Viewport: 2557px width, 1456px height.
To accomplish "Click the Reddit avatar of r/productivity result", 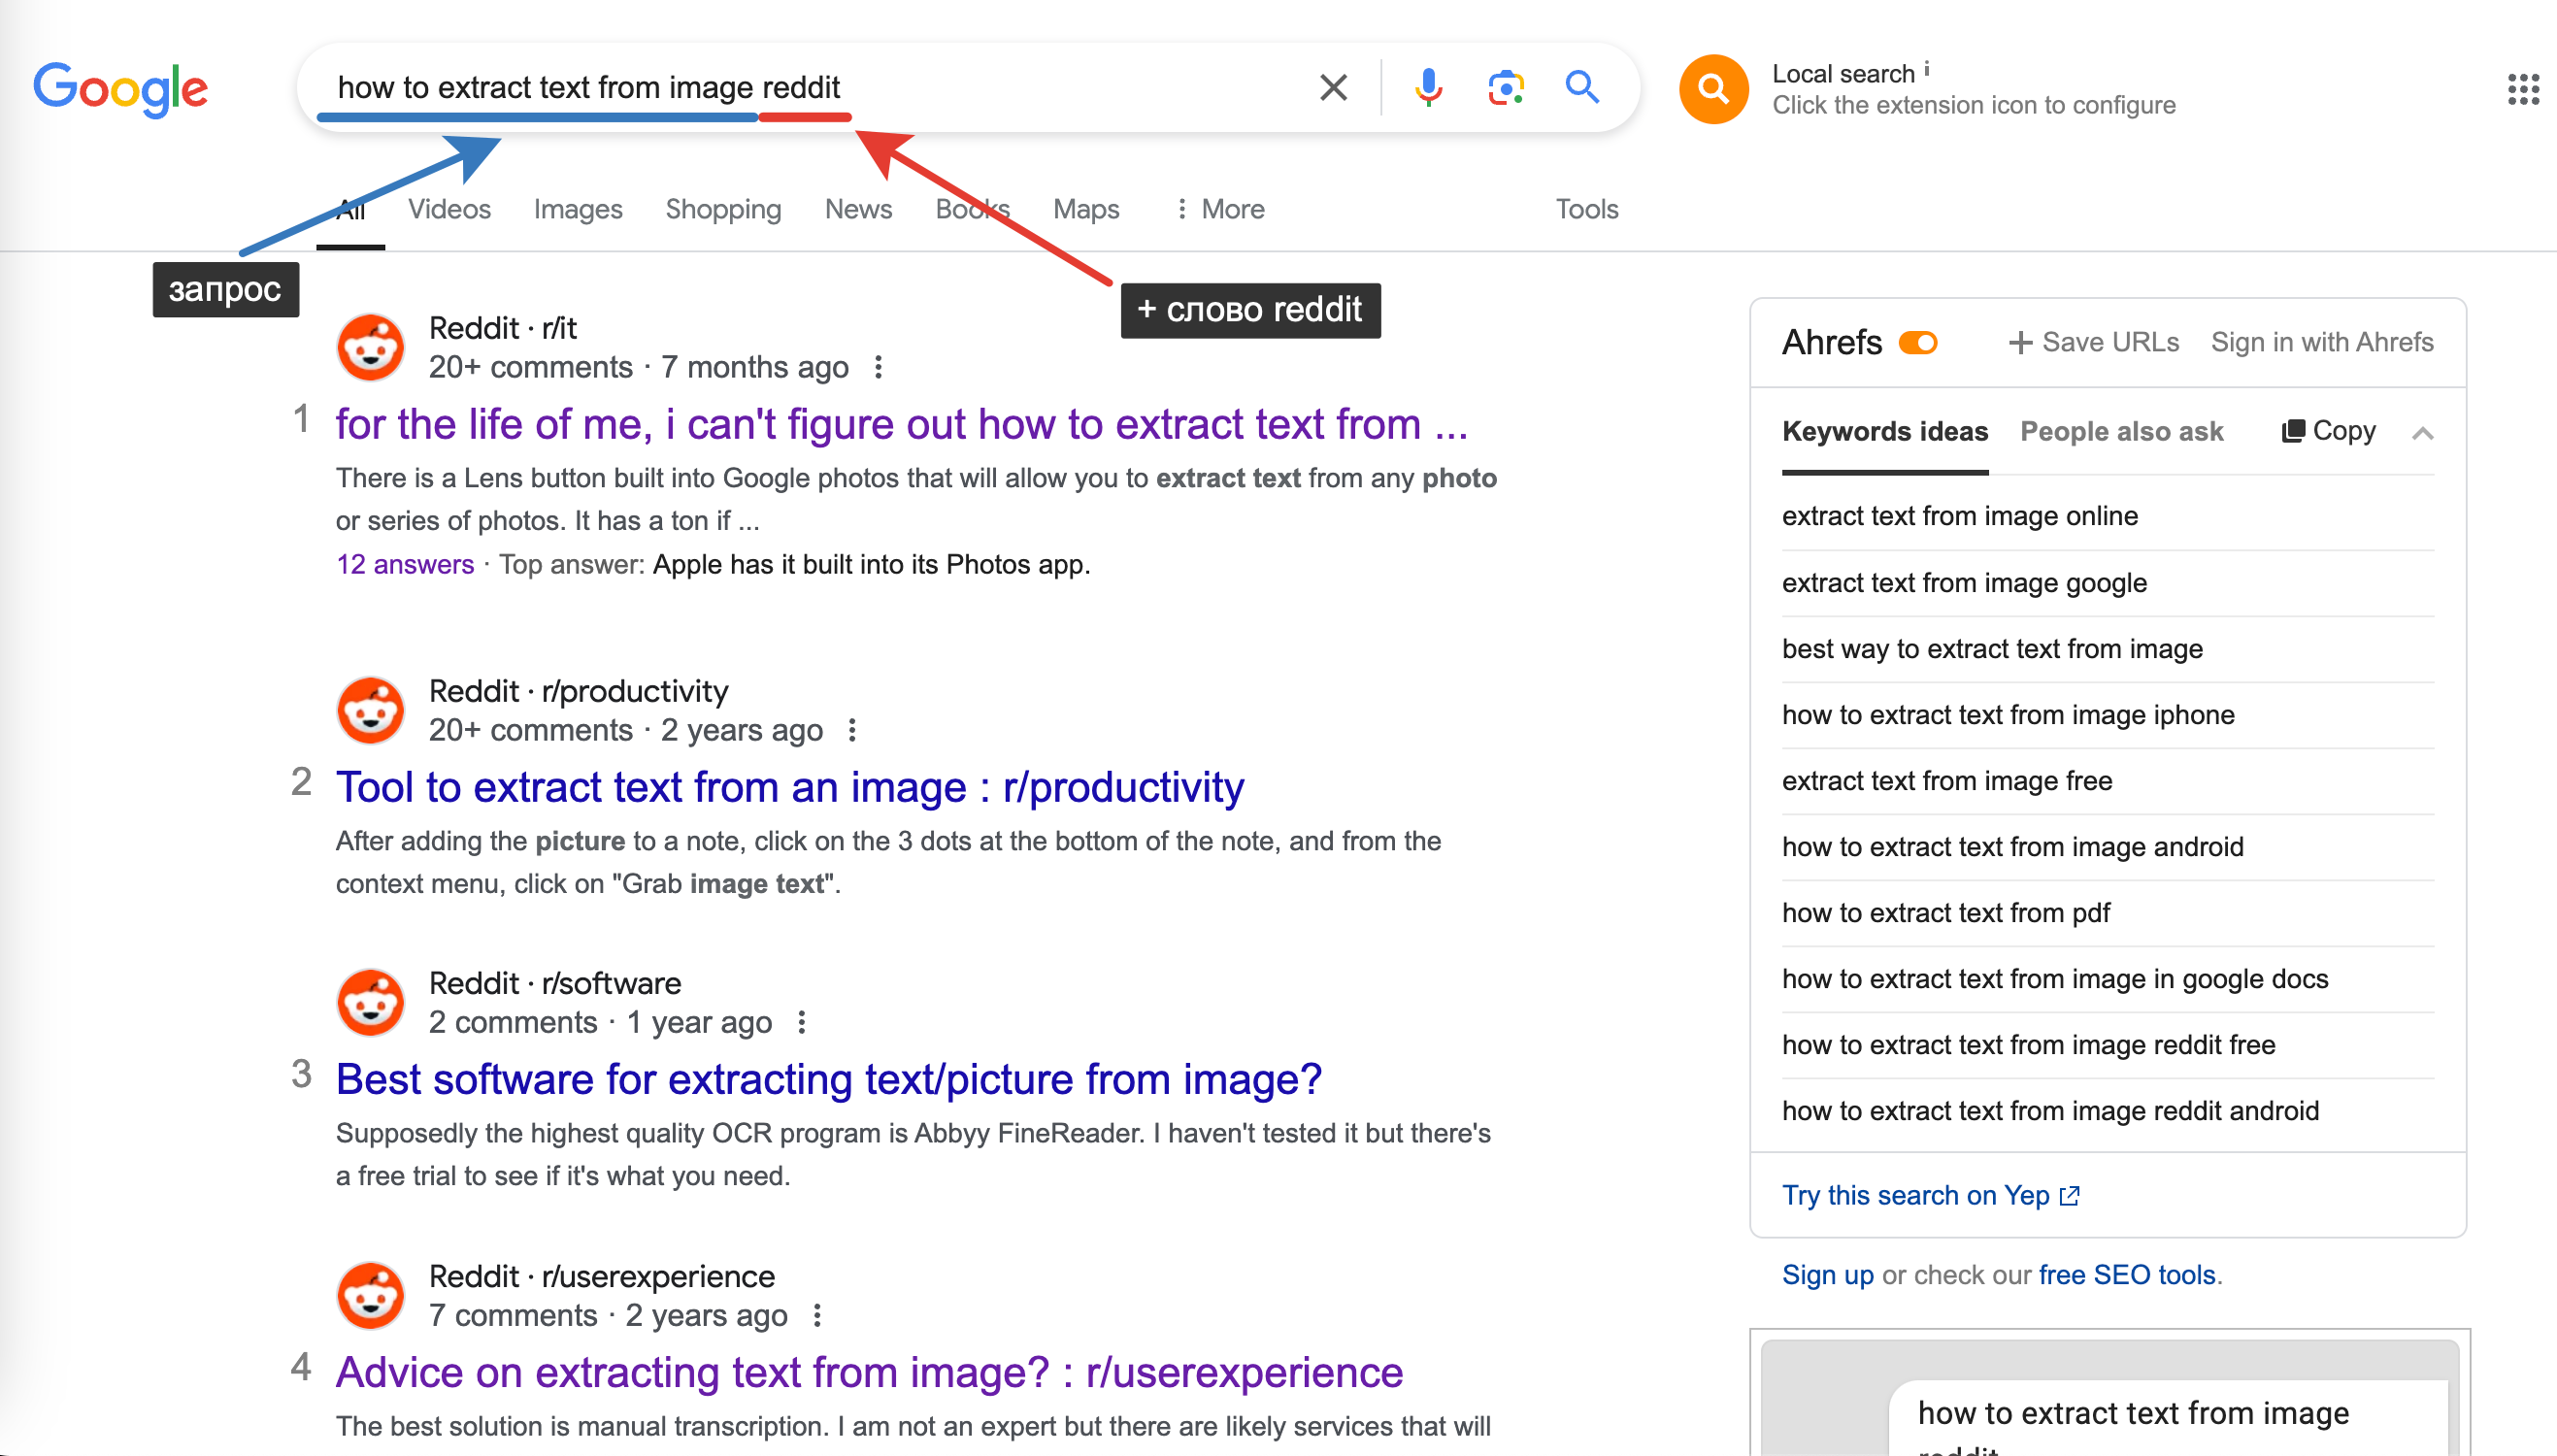I will click(x=370, y=710).
